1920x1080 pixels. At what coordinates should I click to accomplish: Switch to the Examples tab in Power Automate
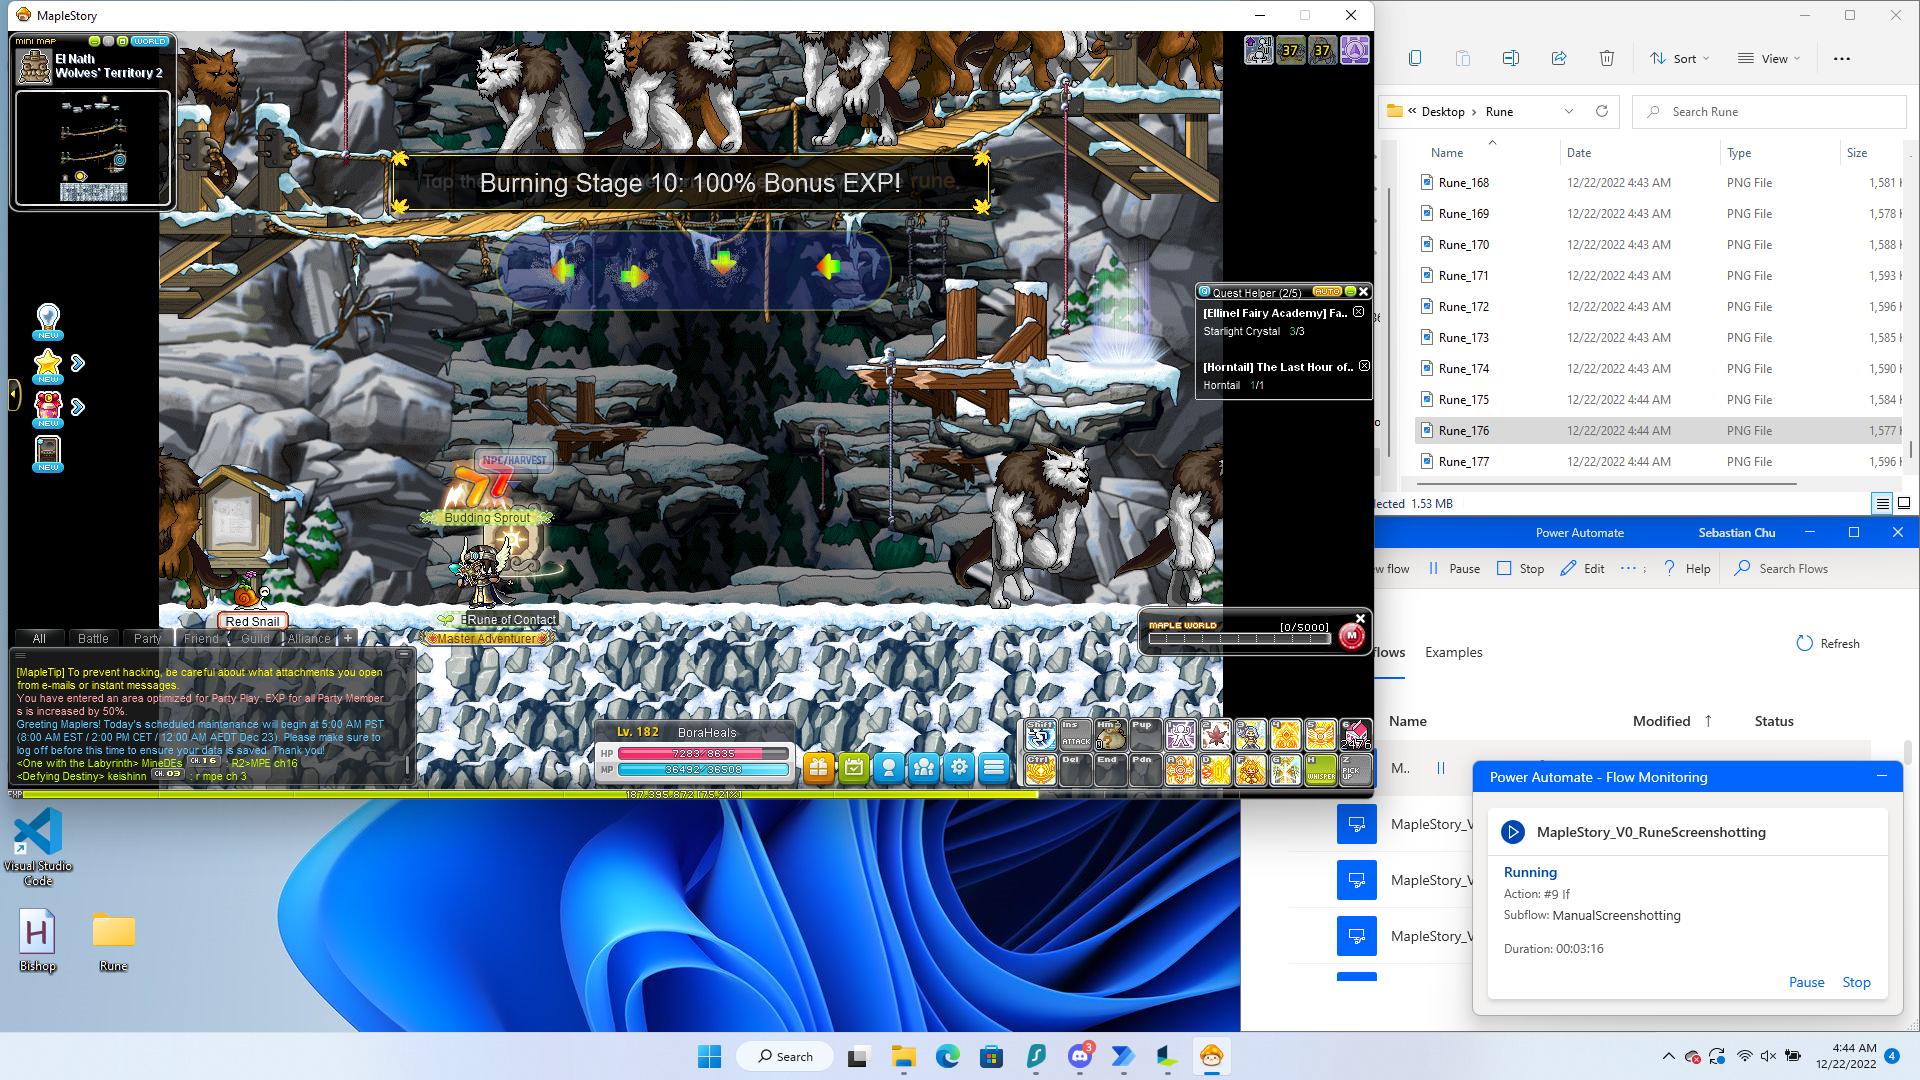point(1453,652)
